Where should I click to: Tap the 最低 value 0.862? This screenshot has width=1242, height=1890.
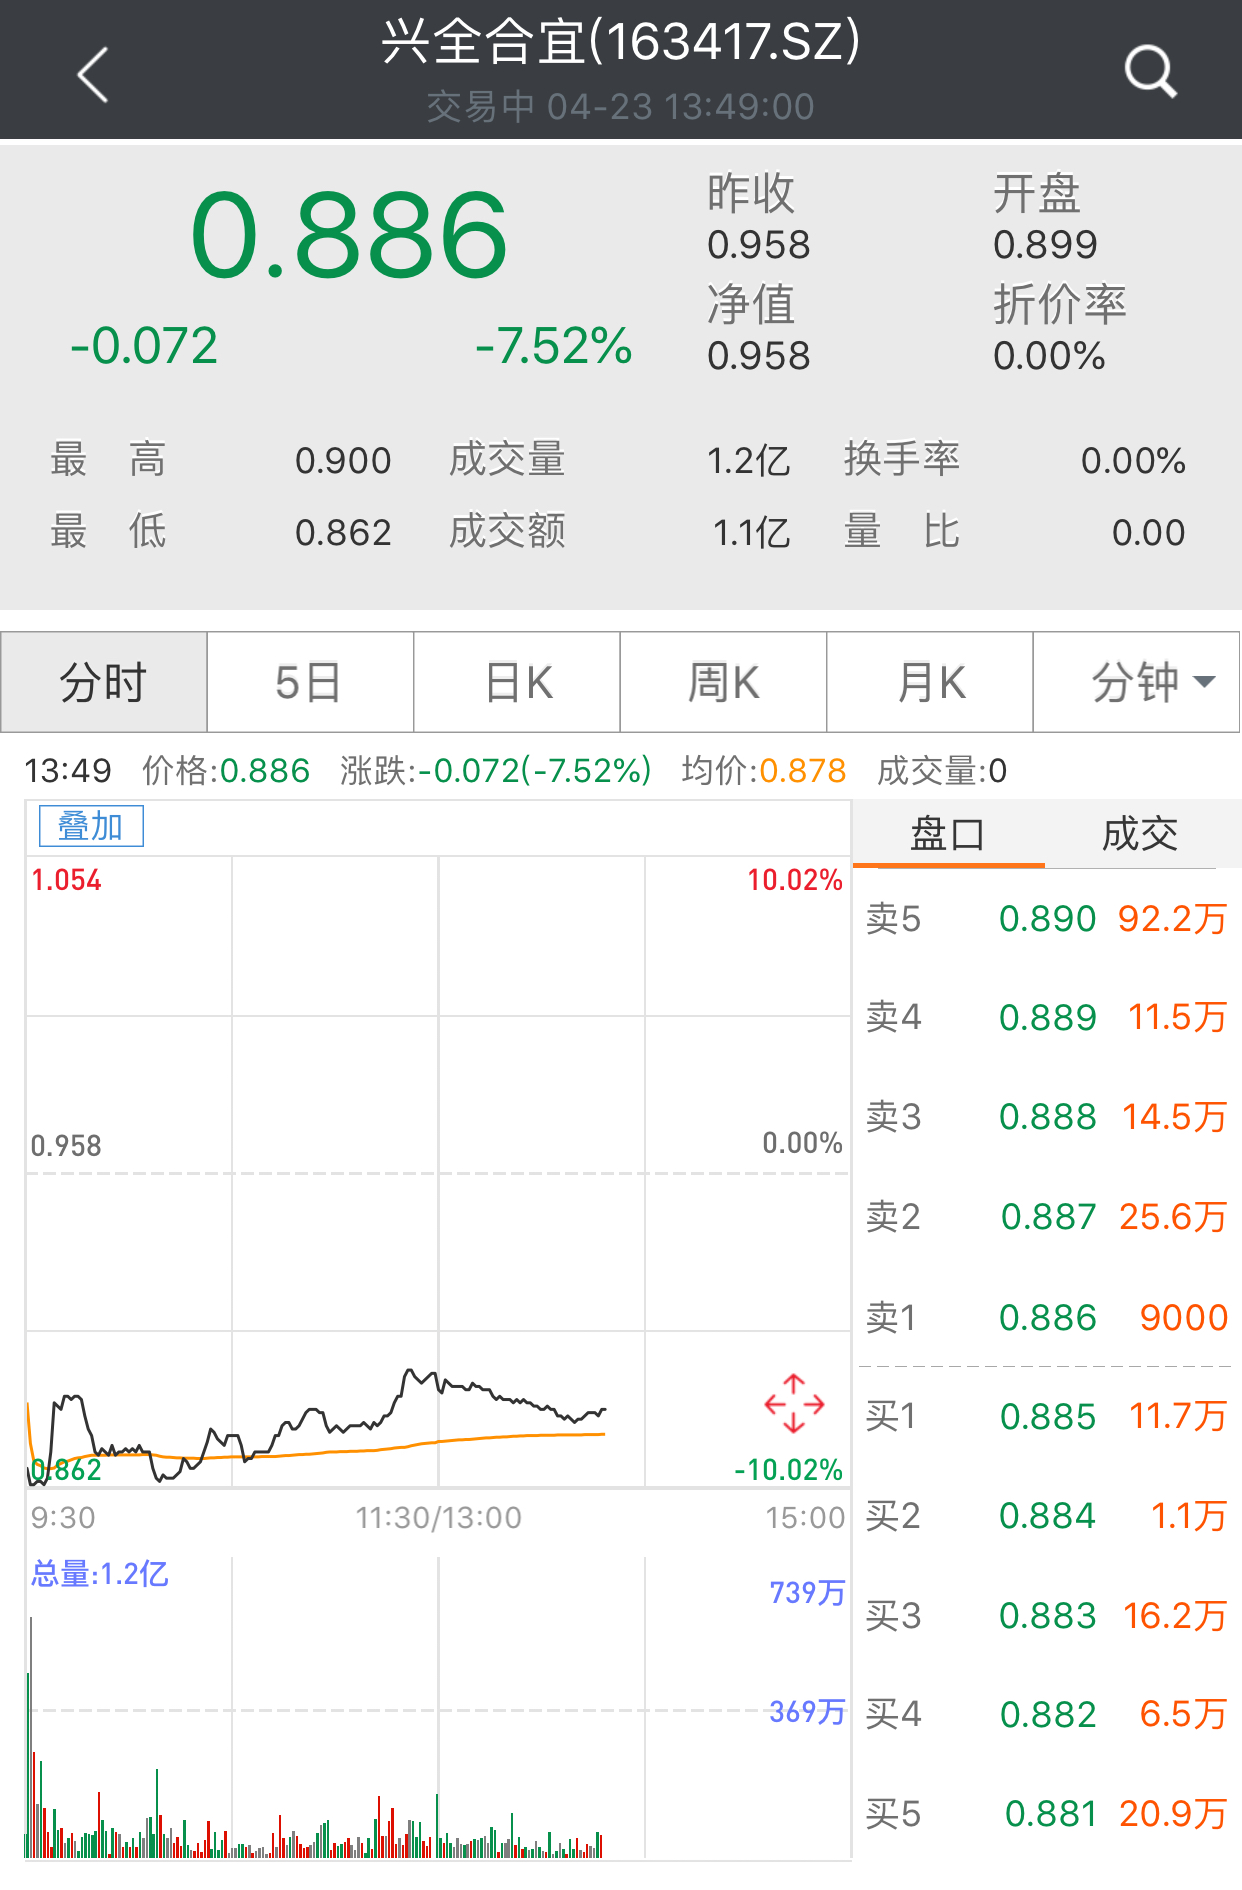[x=343, y=532]
